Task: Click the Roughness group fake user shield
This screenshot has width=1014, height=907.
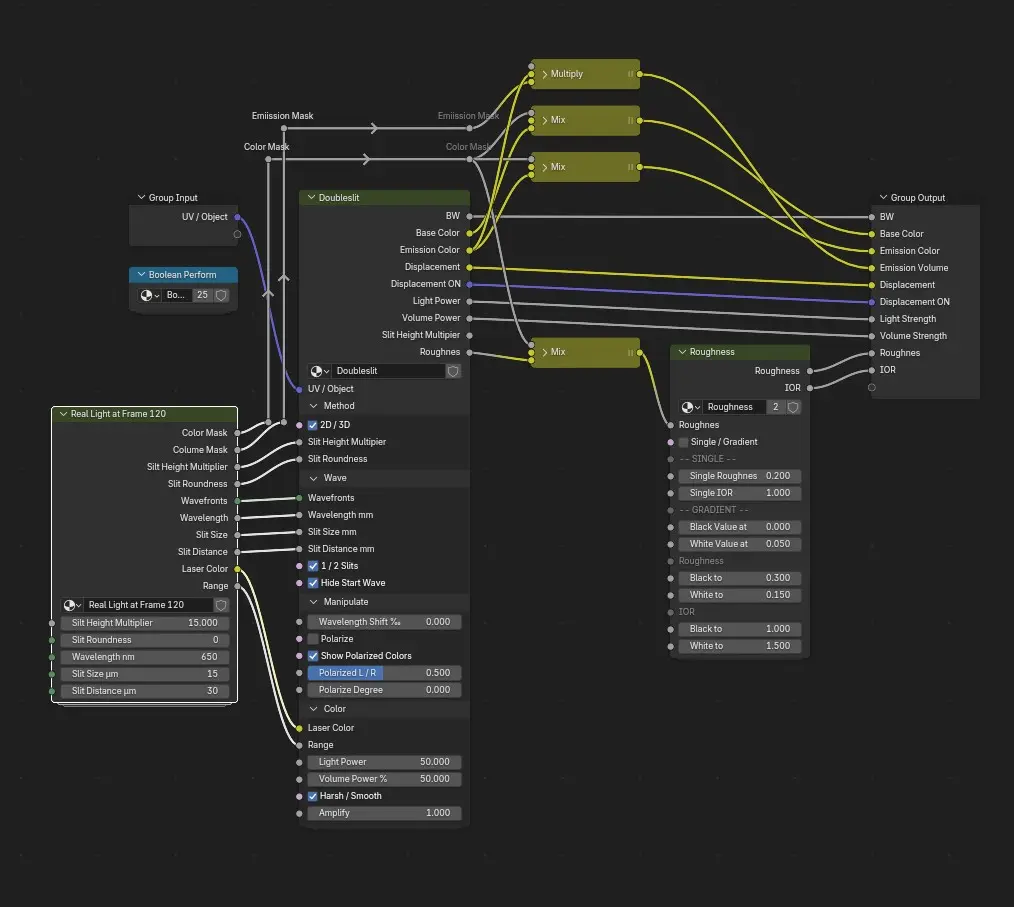Action: click(x=793, y=407)
